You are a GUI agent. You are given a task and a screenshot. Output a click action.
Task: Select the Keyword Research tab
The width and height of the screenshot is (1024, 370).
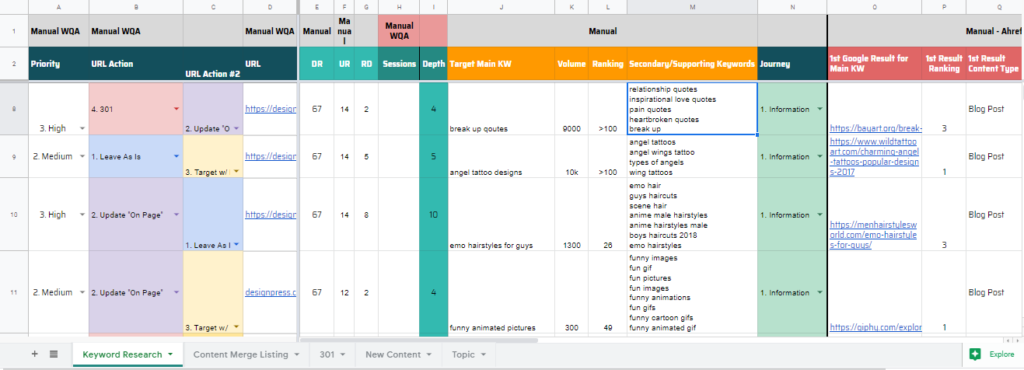[121, 354]
